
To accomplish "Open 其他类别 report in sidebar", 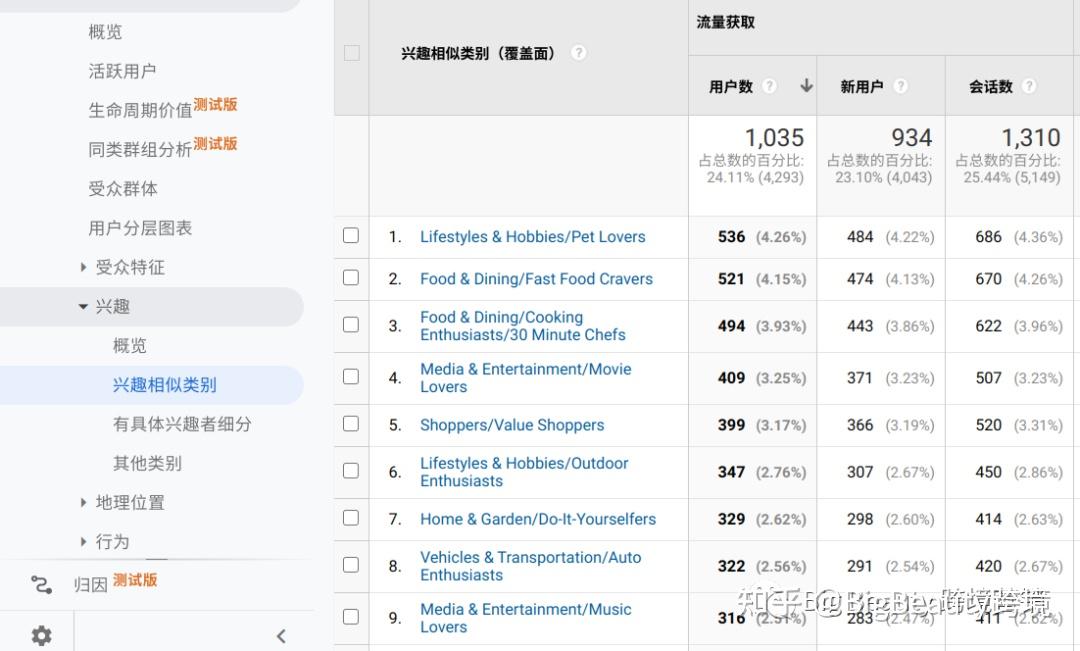I will coord(147,463).
